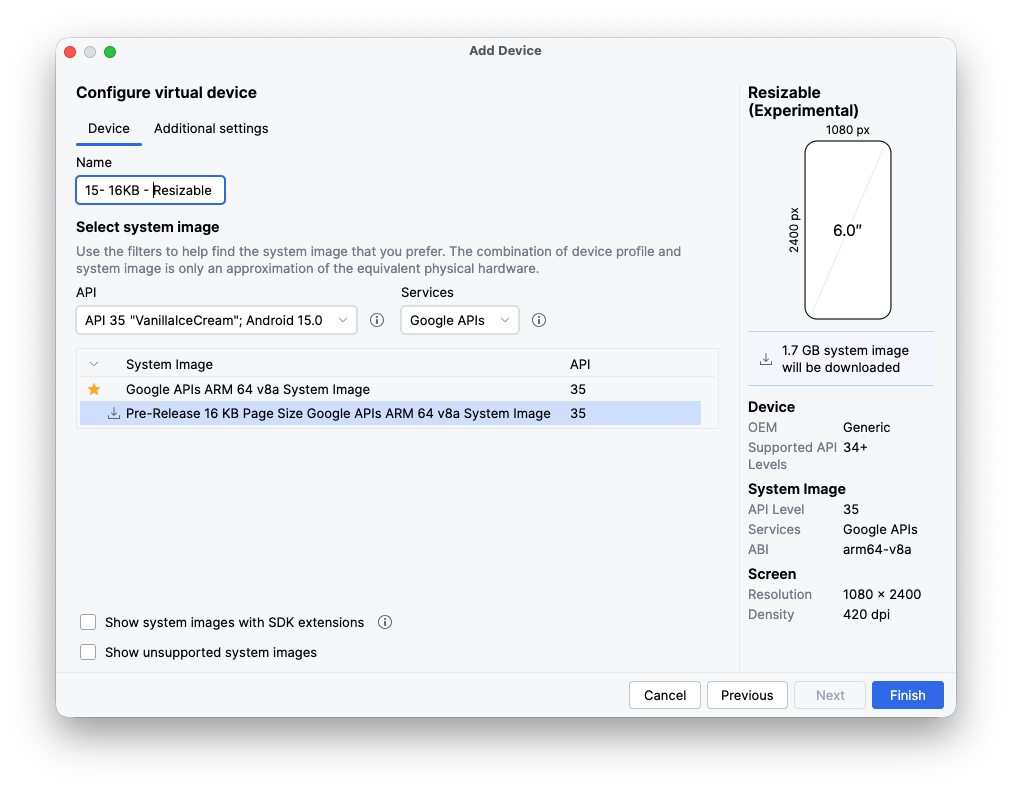Sort by the API column header

tap(580, 365)
